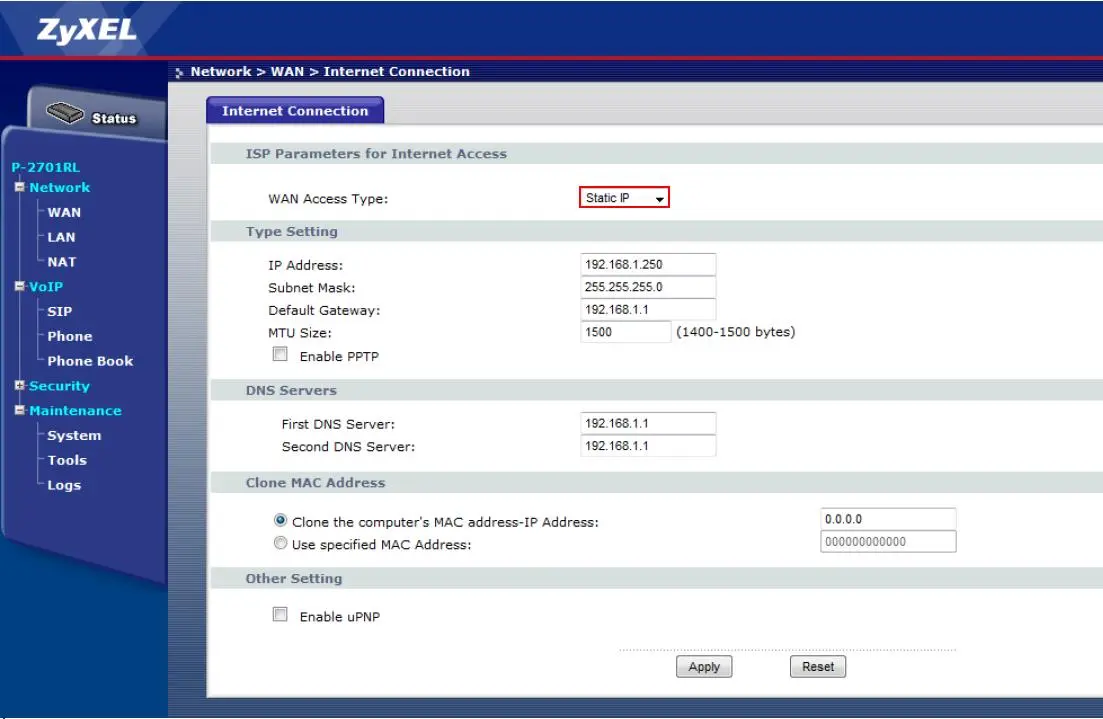Click the specified MAC address field
Image resolution: width=1103 pixels, height=719 pixels.
click(888, 542)
